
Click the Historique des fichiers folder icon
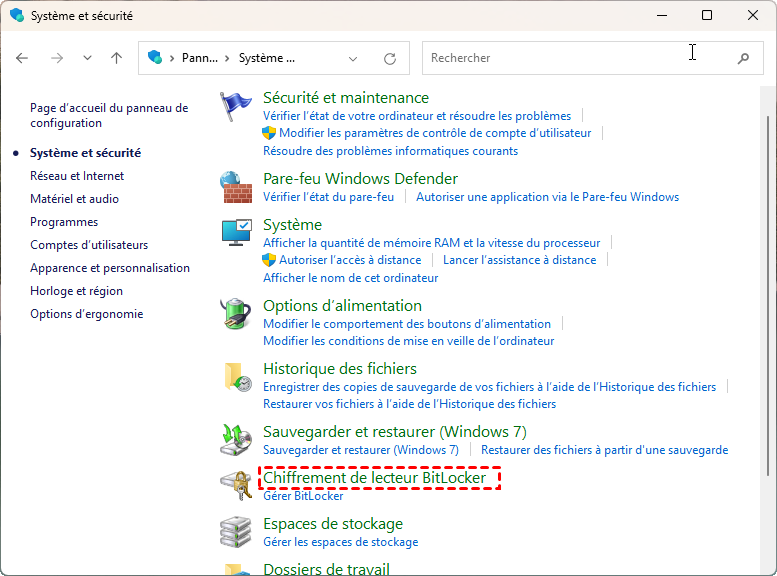[x=238, y=377]
